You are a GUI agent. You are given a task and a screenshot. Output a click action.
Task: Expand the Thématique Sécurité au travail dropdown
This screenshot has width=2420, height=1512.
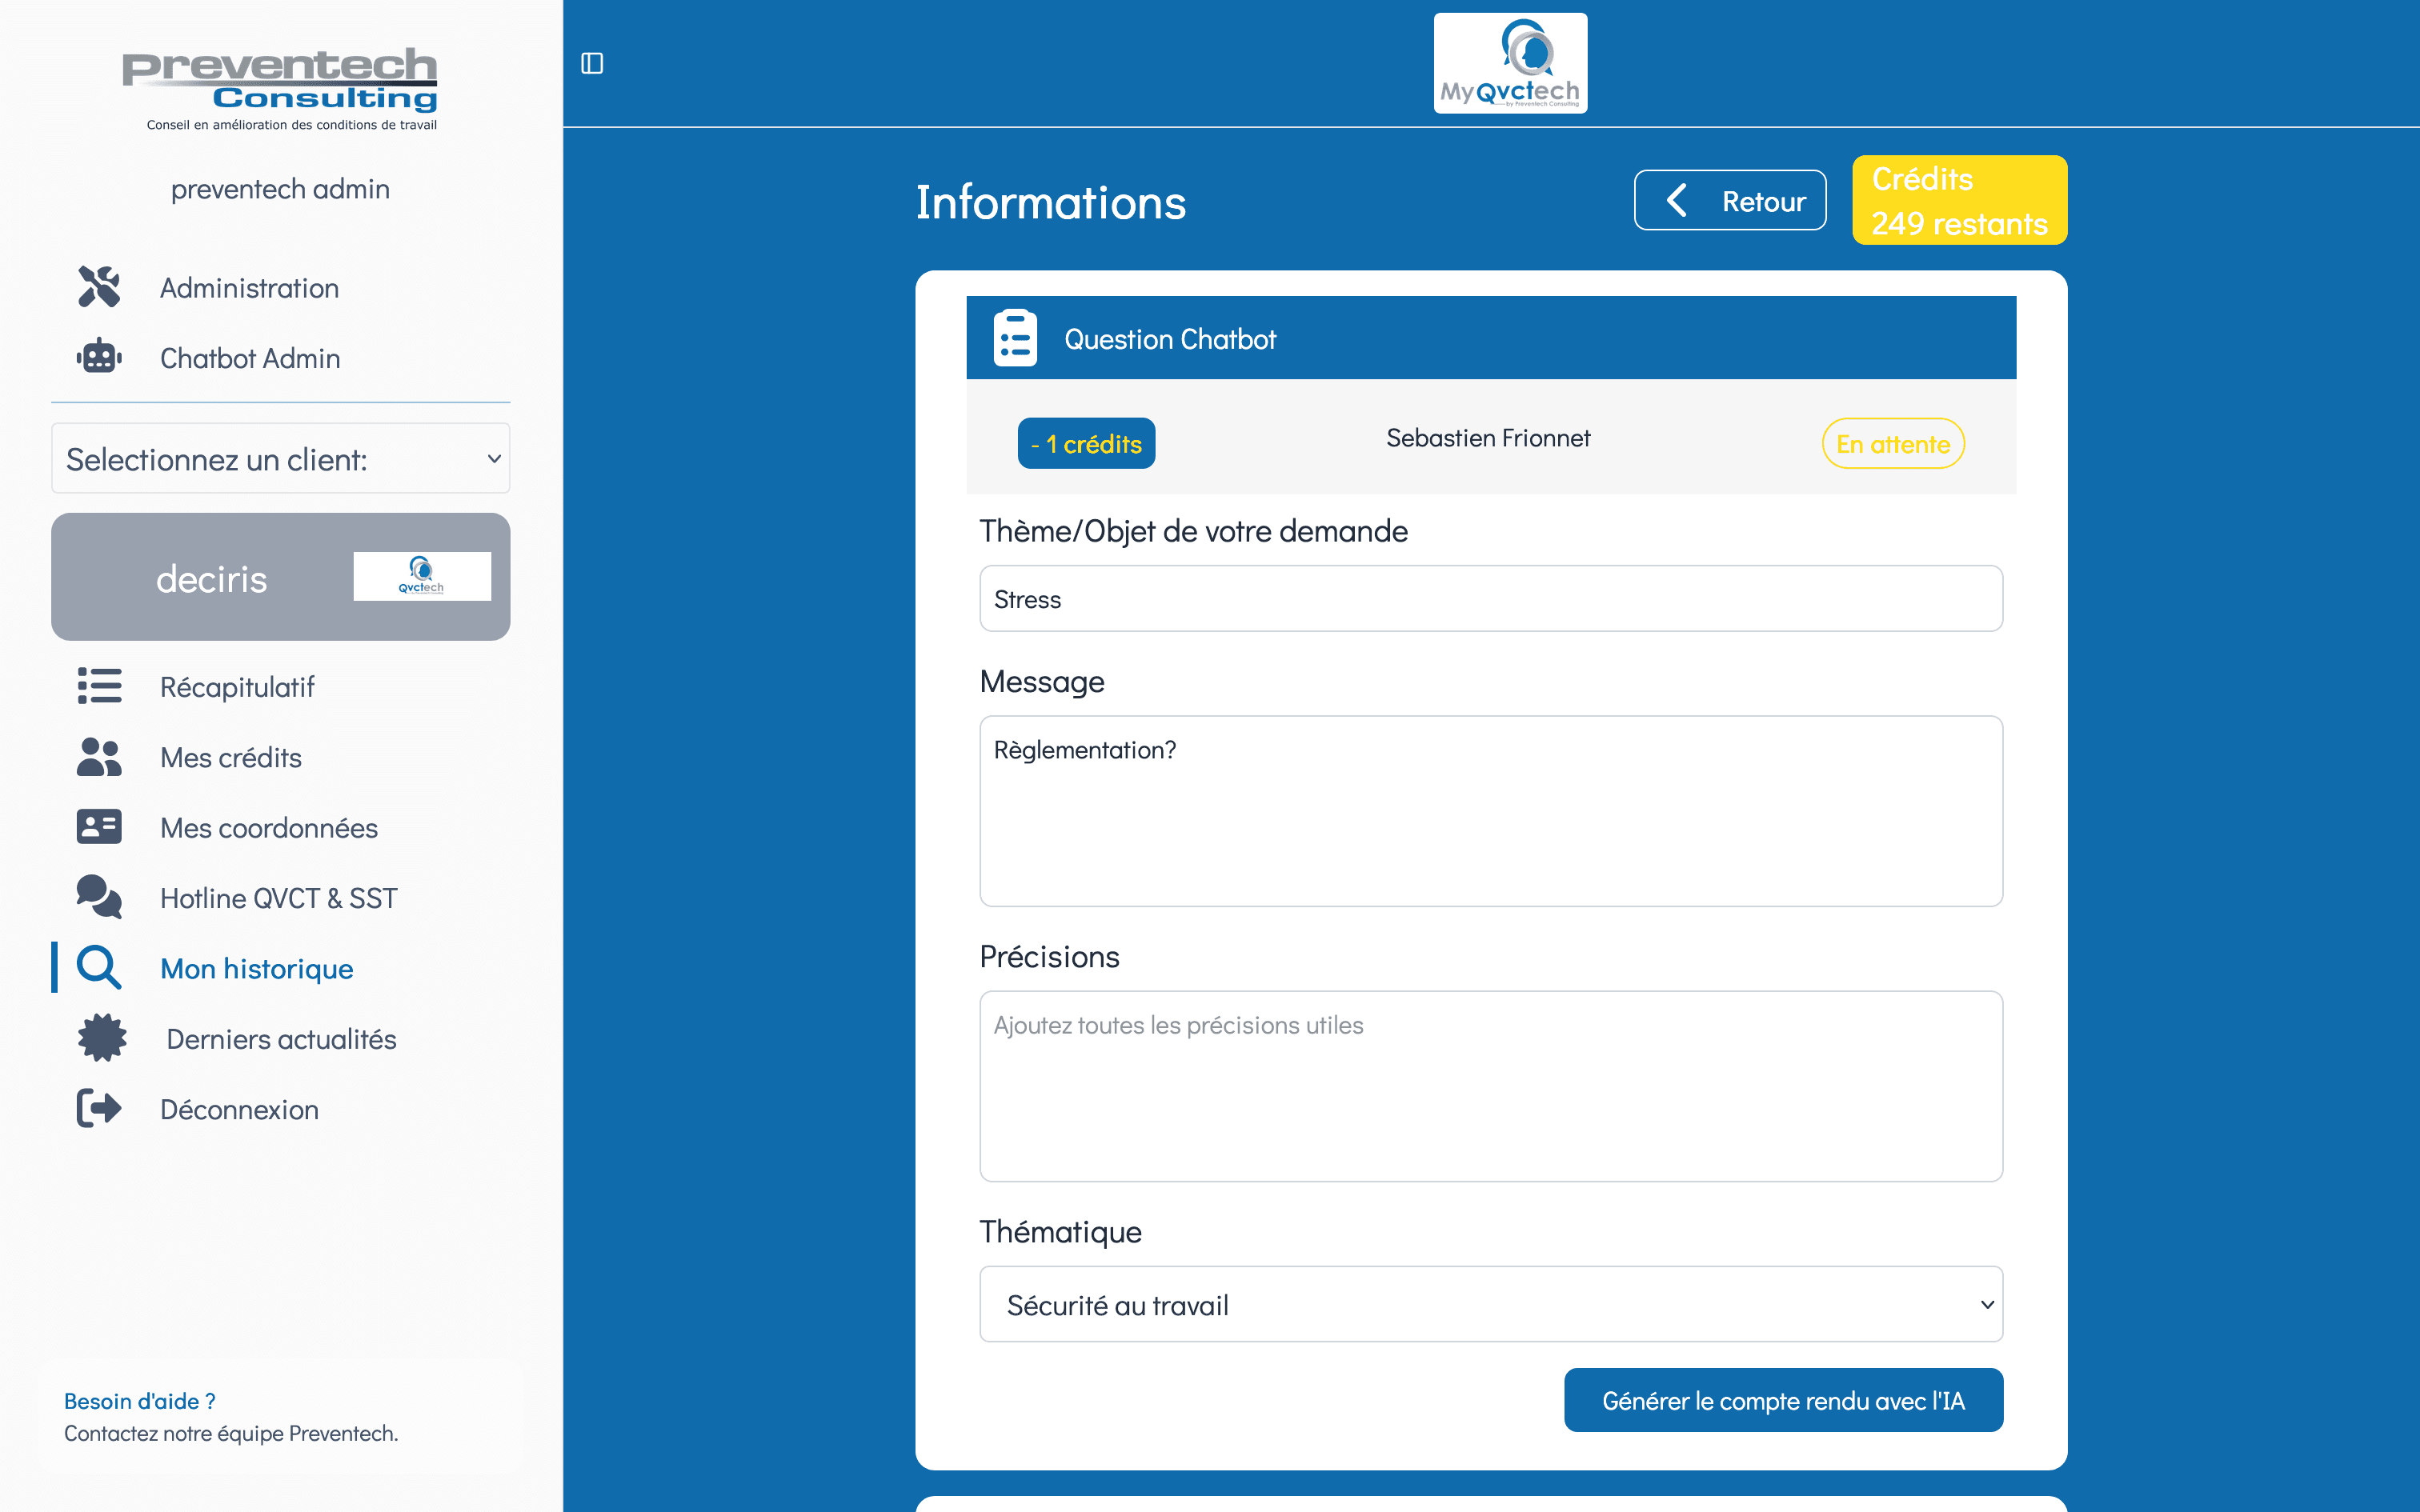point(1490,1305)
